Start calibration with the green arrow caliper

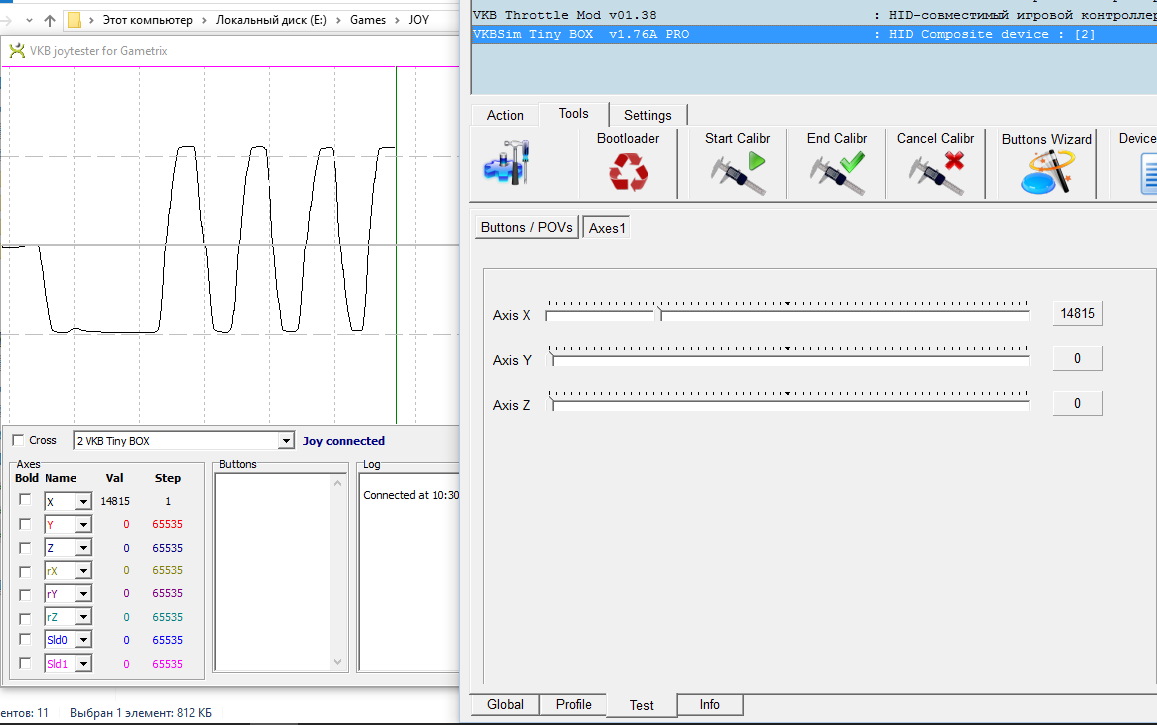click(x=738, y=173)
